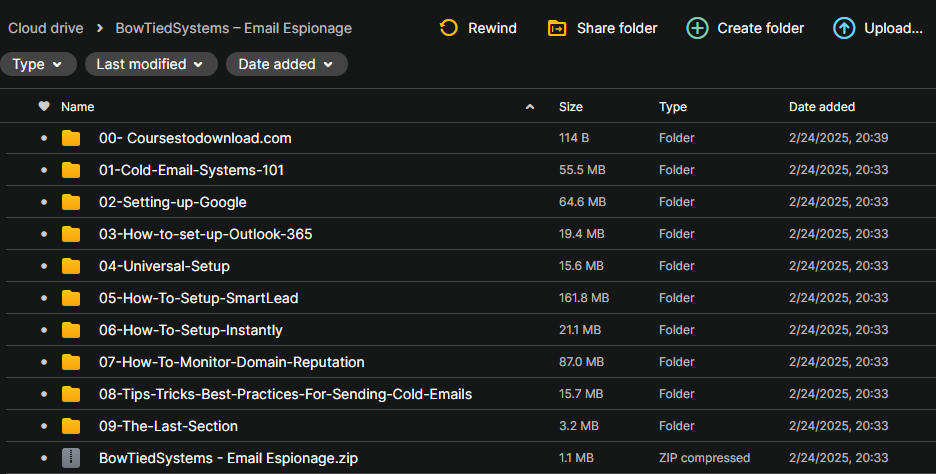This screenshot has width=936, height=474.
Task: Select 08-Tips-Tricks-Best-Practices-For-Sending-Cold-Emails name
Action: [x=285, y=394]
